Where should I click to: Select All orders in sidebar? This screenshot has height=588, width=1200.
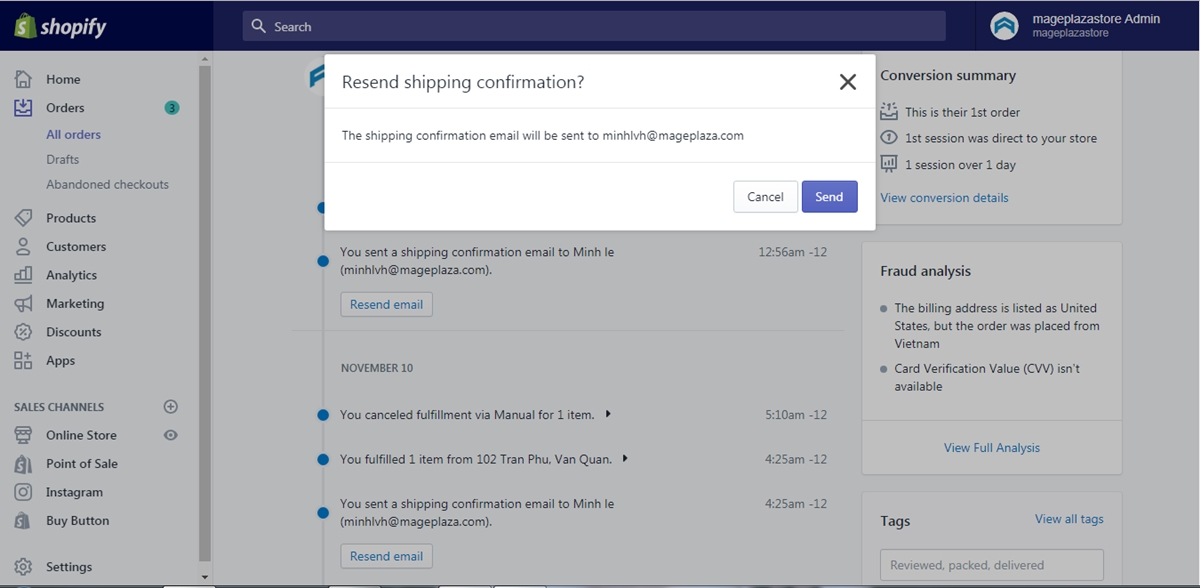click(x=73, y=134)
